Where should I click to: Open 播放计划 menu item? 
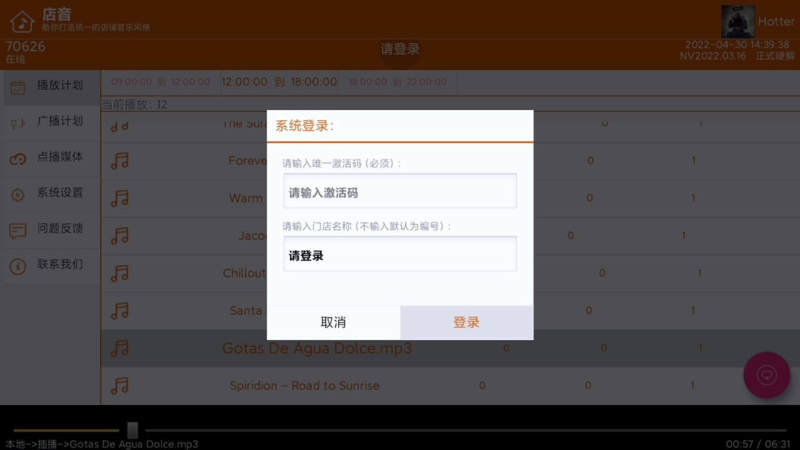tap(60, 86)
